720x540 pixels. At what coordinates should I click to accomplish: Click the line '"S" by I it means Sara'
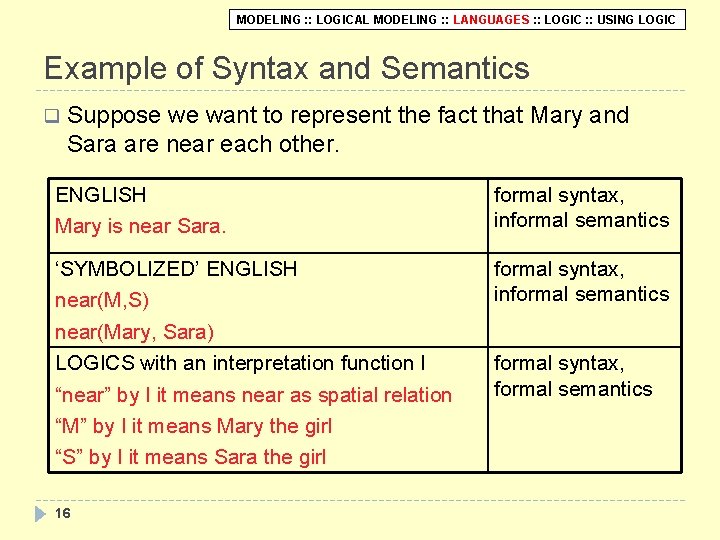[191, 457]
